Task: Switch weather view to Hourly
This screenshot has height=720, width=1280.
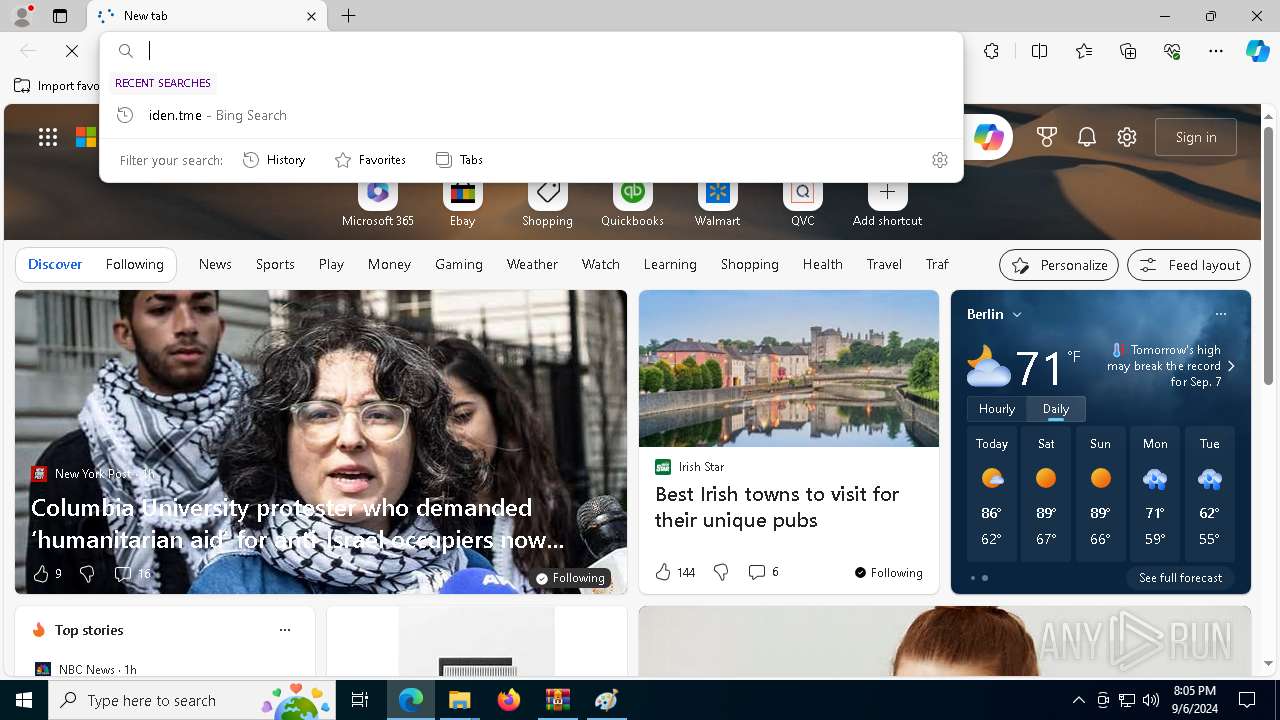Action: [x=997, y=409]
